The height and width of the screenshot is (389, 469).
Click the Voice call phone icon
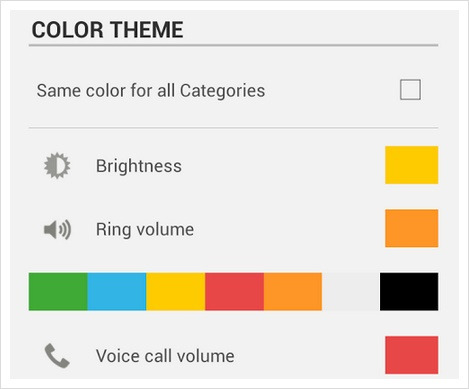[57, 356]
